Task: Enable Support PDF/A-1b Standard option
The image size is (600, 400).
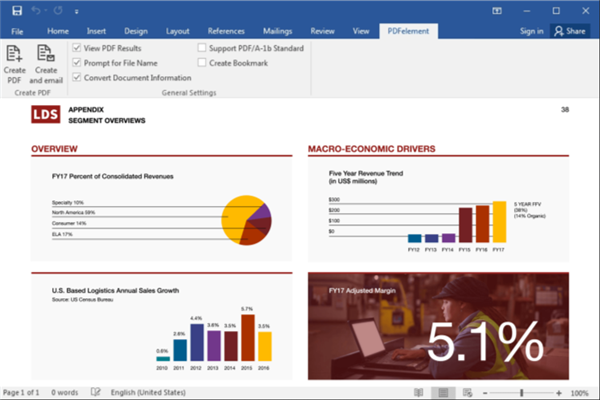Action: click(202, 47)
